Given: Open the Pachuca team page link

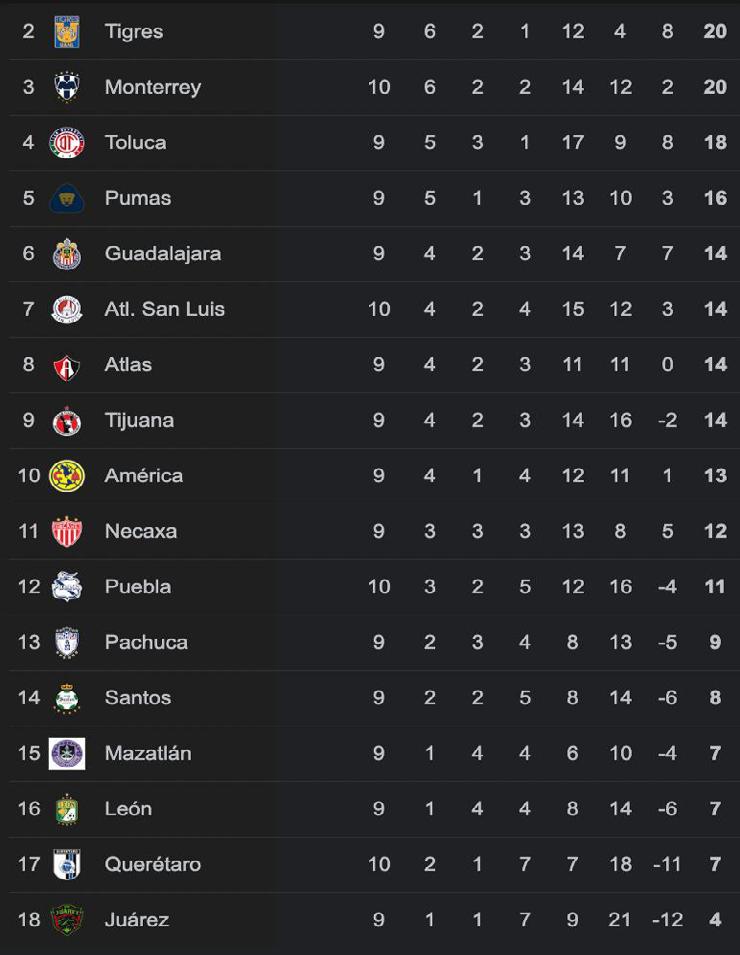Looking at the screenshot, I should (146, 642).
